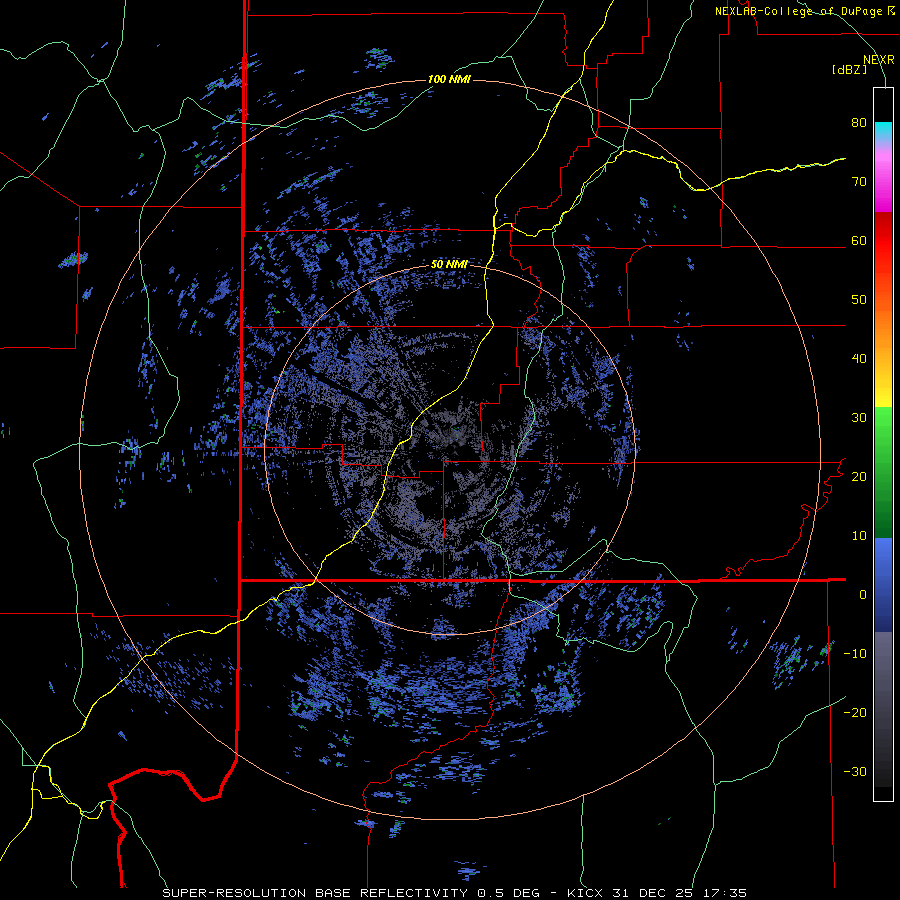Click the 50 value on the dBZ scale

click(859, 300)
